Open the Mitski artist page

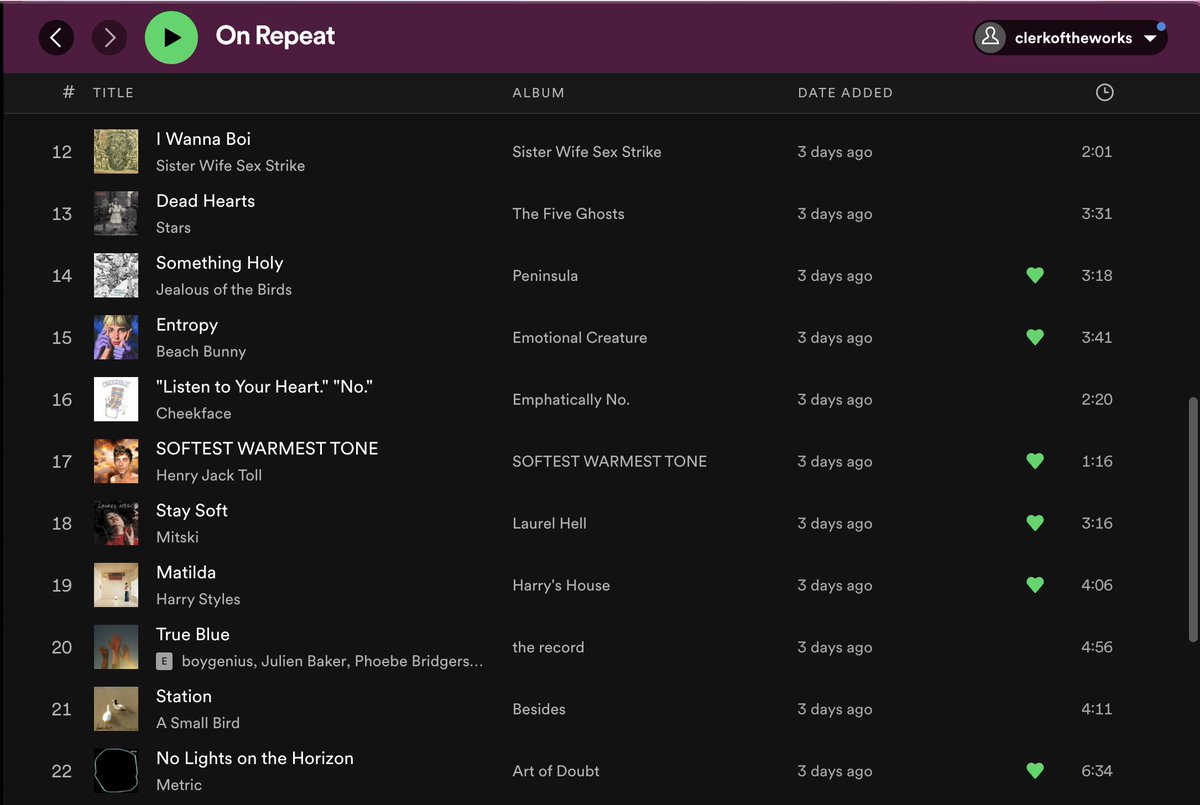point(177,538)
